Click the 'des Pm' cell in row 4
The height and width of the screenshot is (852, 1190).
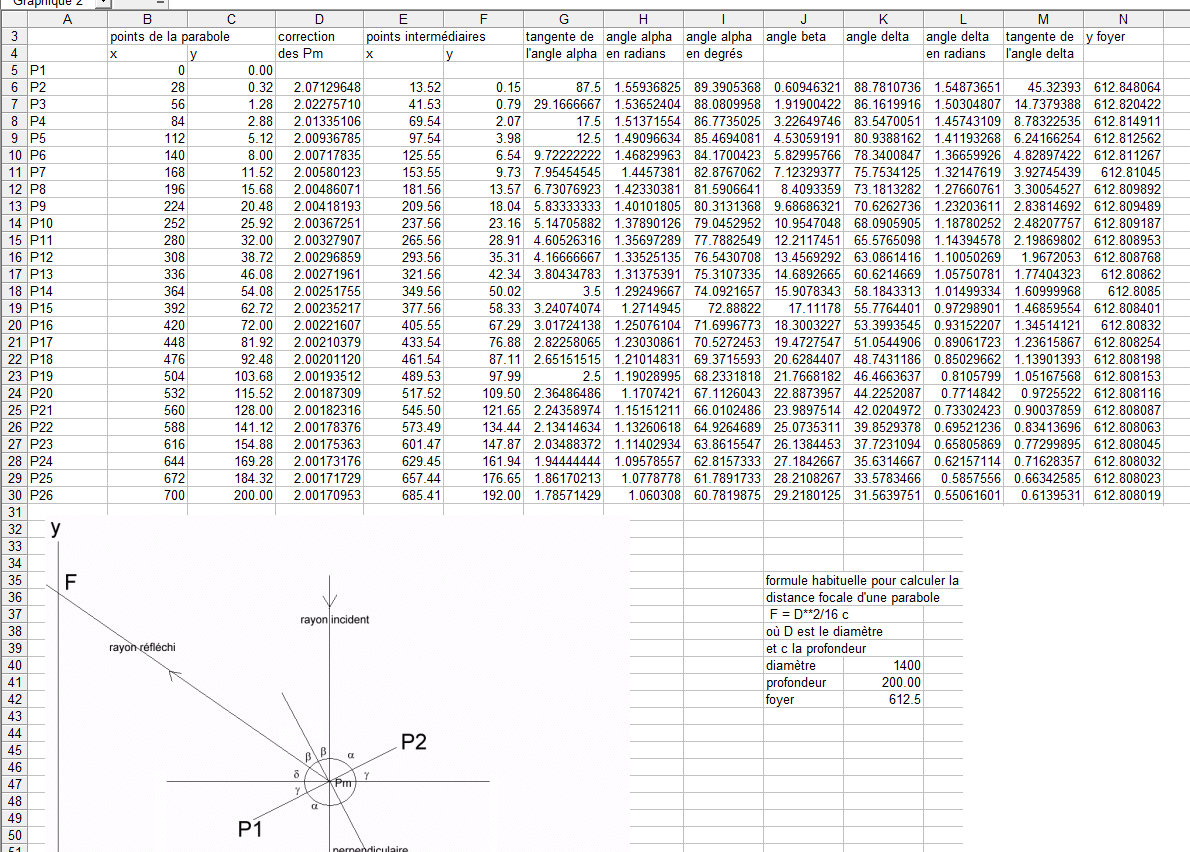(320, 54)
